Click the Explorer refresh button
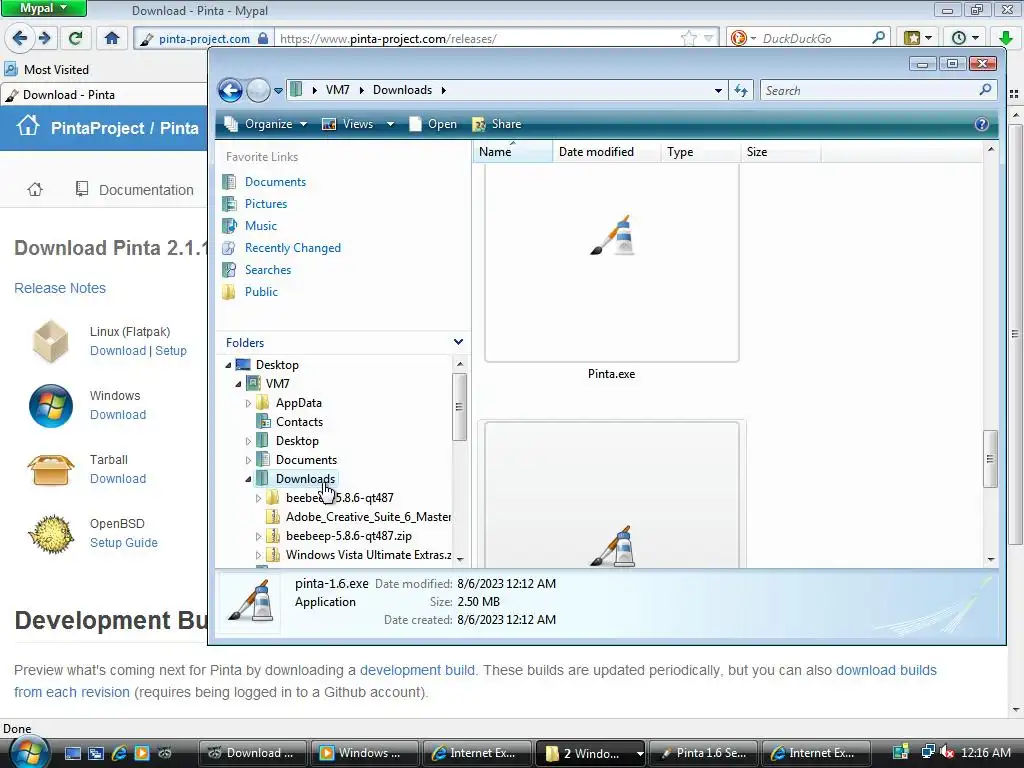The width and height of the screenshot is (1024, 768). pos(741,90)
